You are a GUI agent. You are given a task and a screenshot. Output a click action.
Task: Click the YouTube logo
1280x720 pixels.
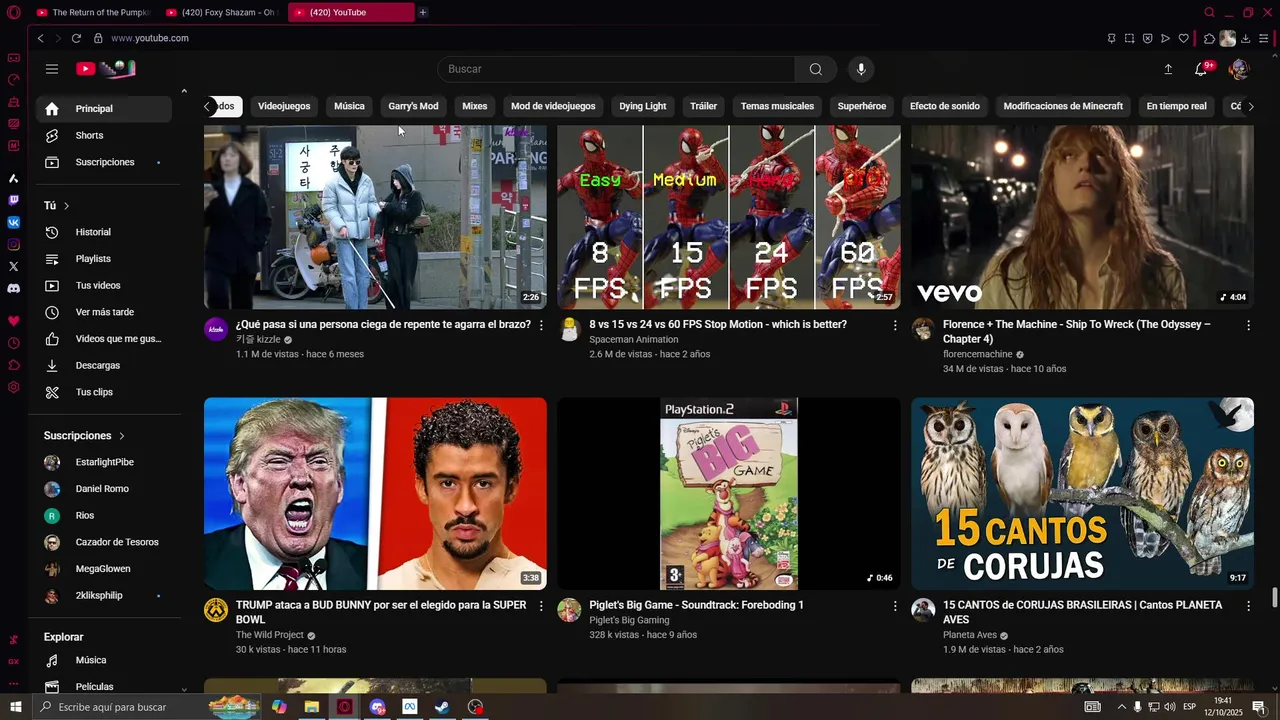[105, 69]
